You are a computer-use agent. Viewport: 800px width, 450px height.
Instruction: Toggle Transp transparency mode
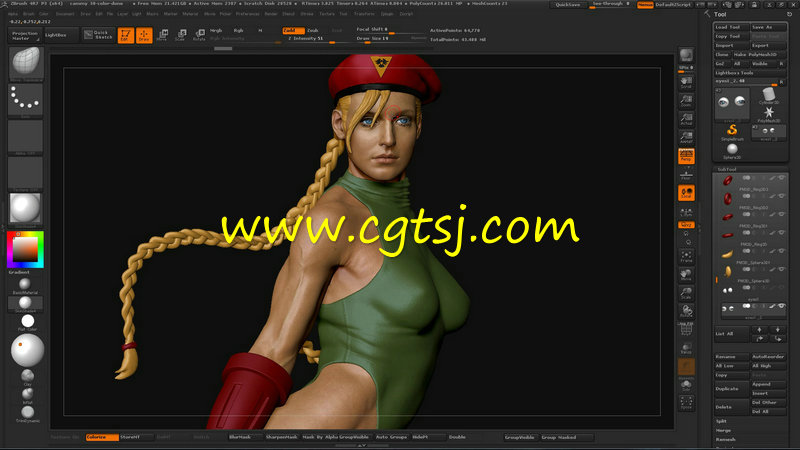pos(686,348)
